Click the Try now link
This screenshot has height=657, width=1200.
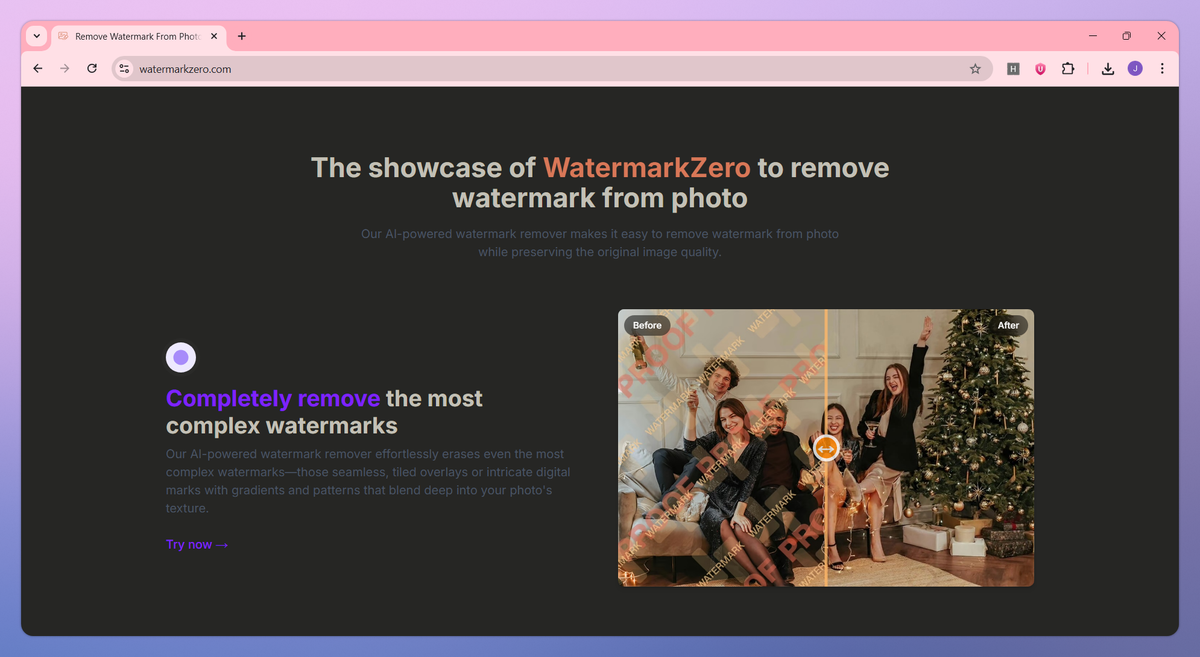pyautogui.click(x=197, y=545)
